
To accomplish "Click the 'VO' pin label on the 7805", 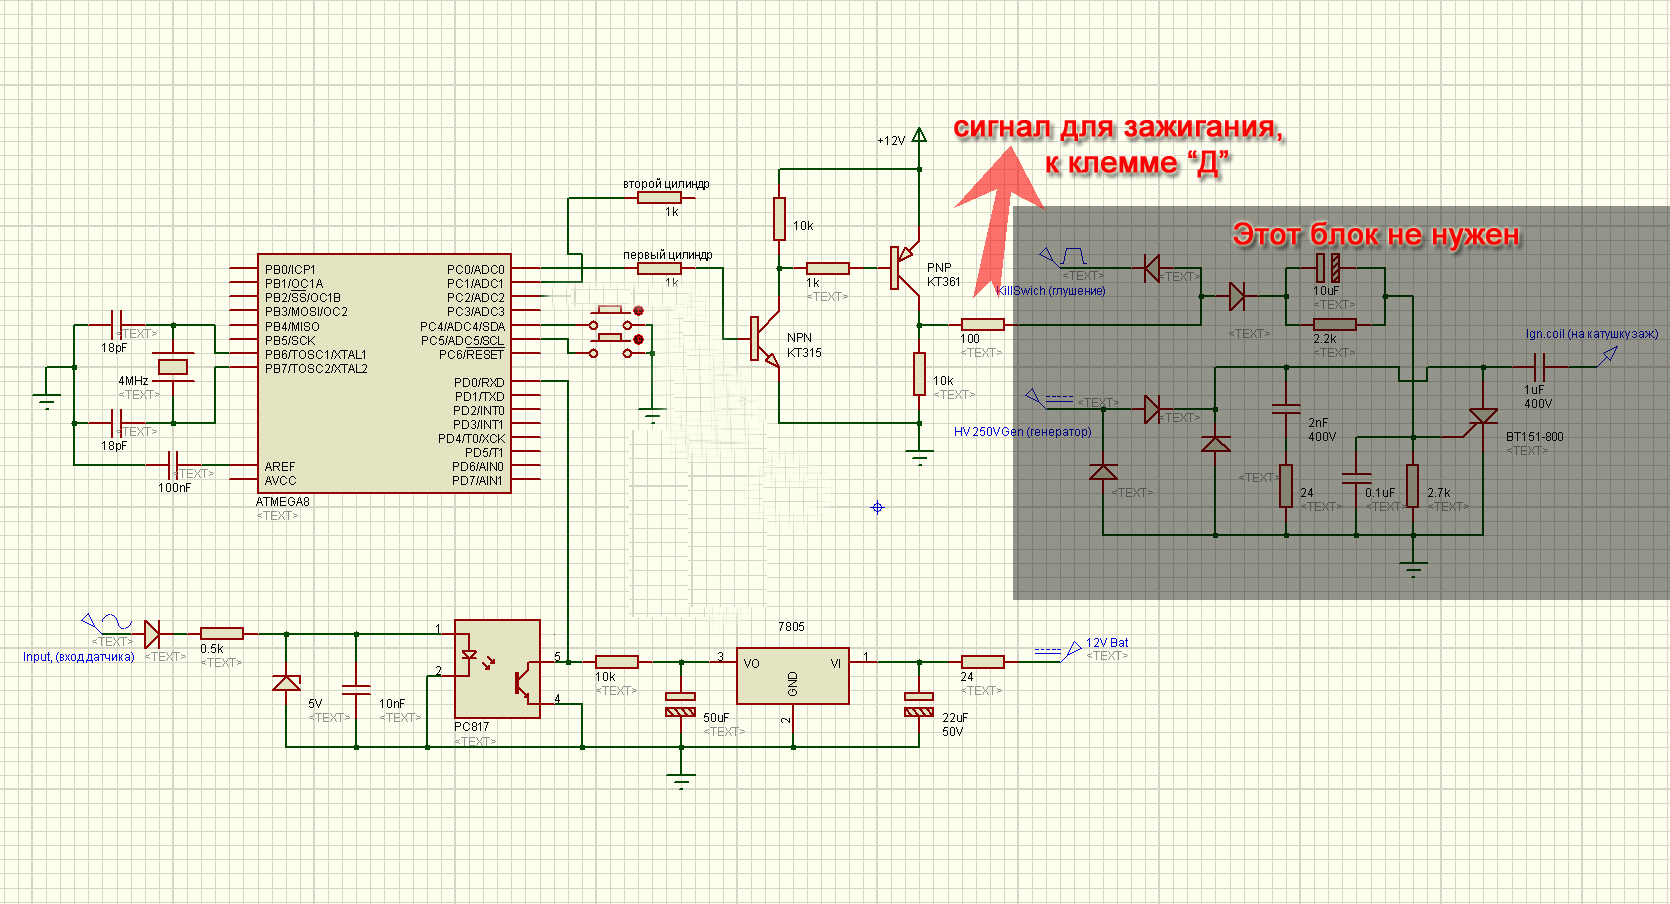I will (752, 664).
